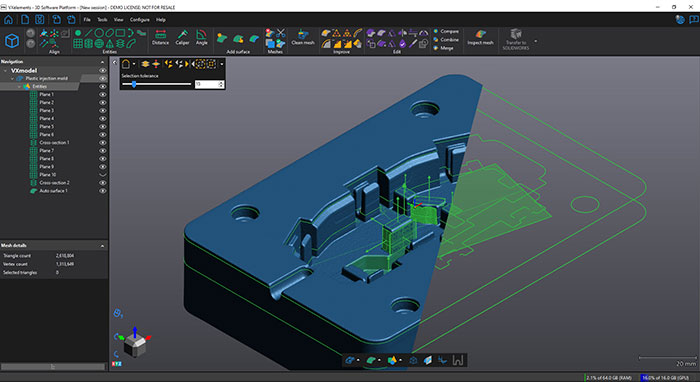Viewport: 700px width, 382px height.
Task: Run the Clean mesh tool
Action: click(x=303, y=37)
